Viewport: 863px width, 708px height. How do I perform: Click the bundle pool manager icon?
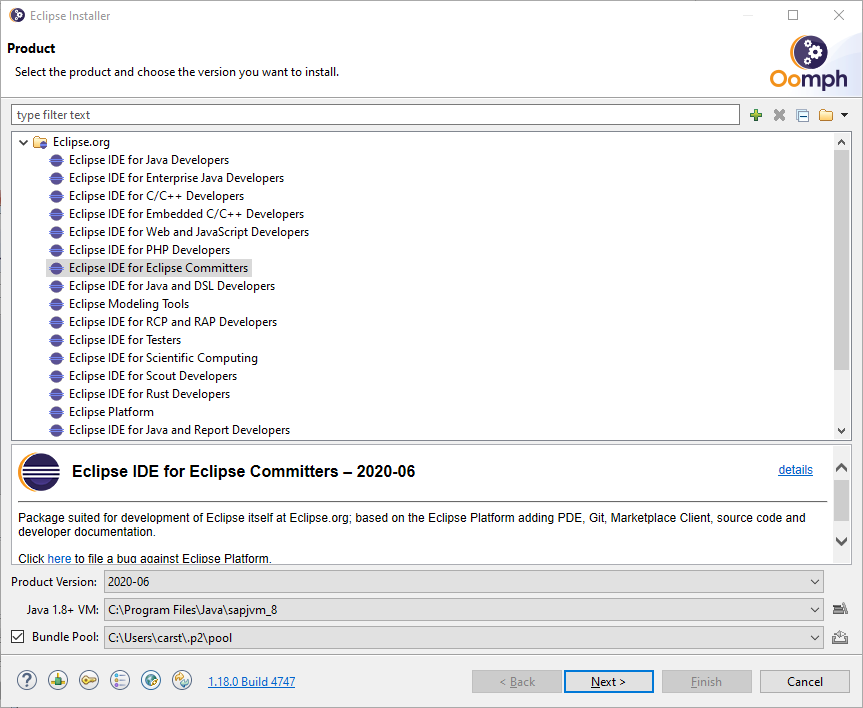840,638
